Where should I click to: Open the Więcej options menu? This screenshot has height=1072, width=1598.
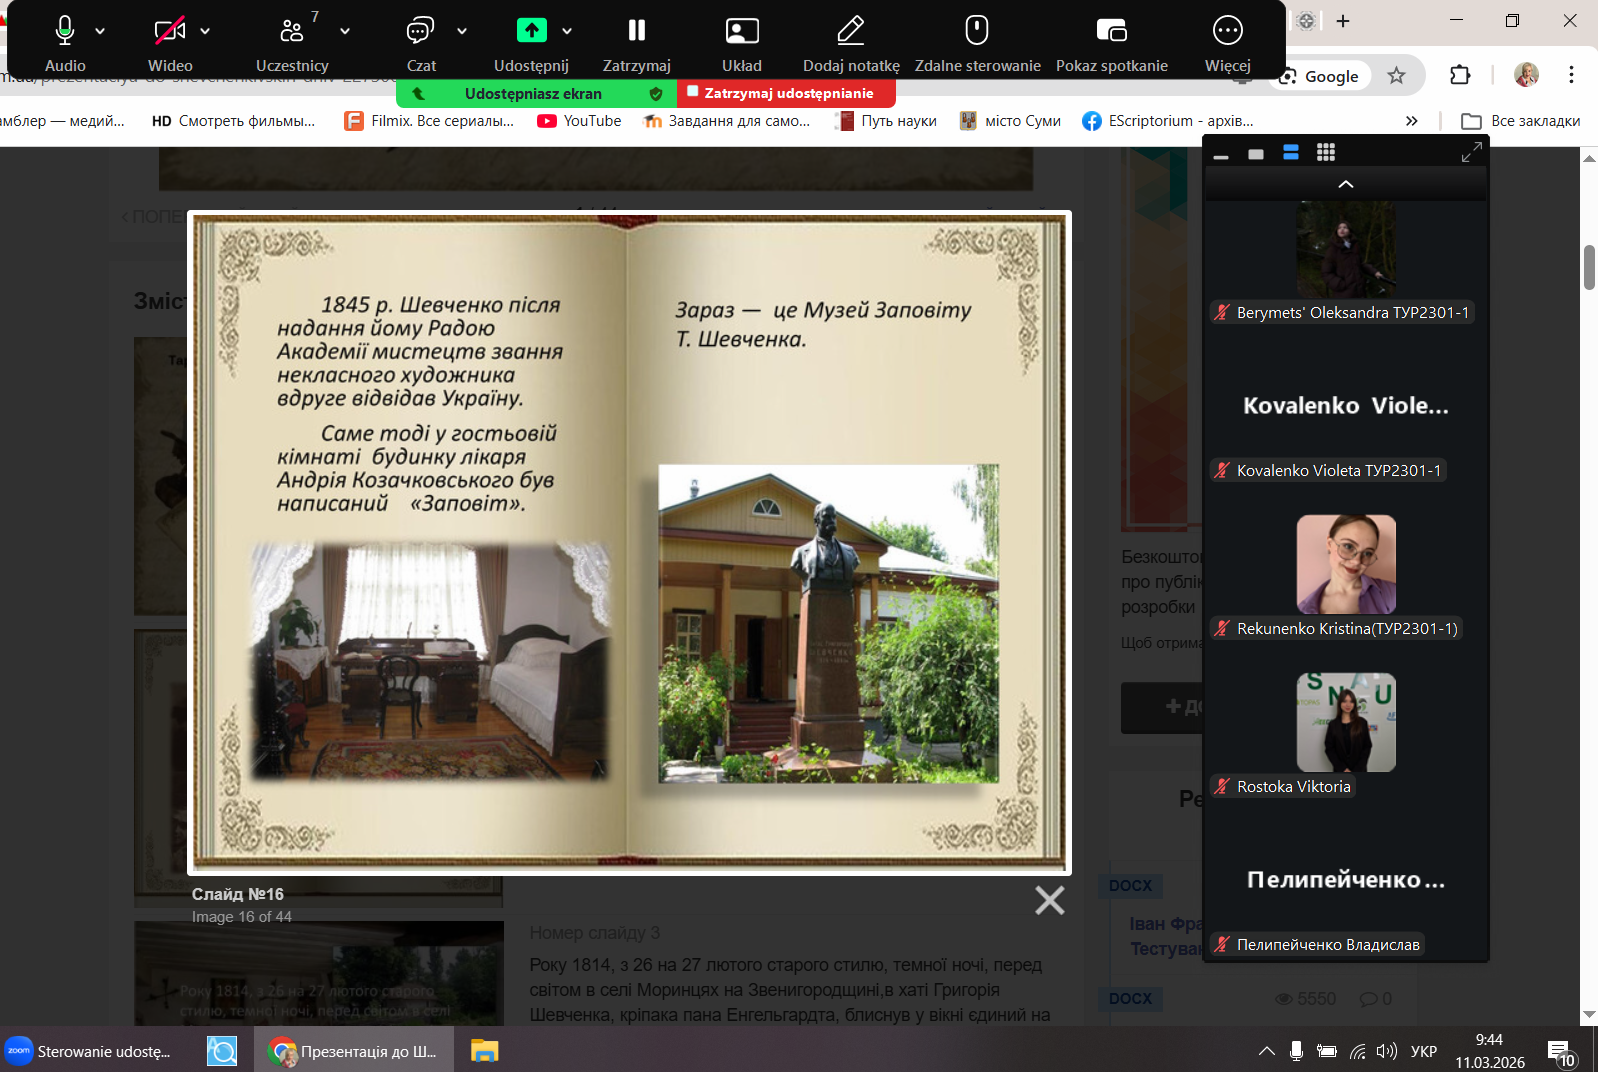point(1227,32)
